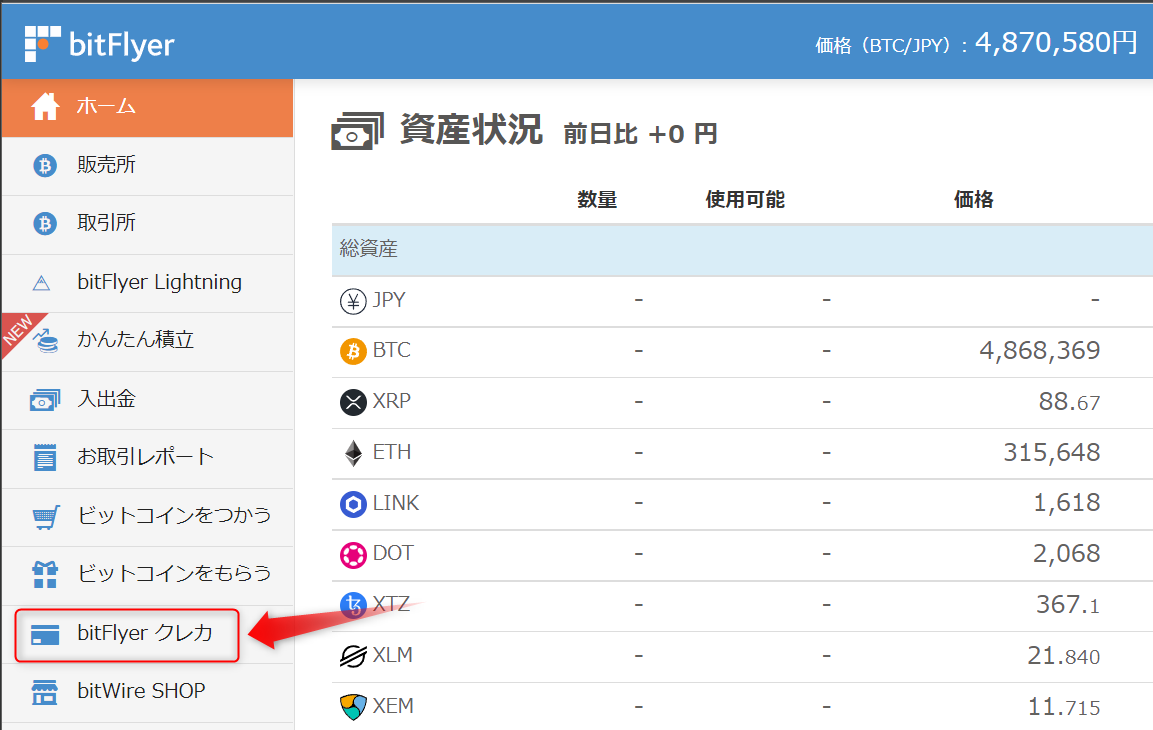Click the bitFlyer logo in header

99,44
